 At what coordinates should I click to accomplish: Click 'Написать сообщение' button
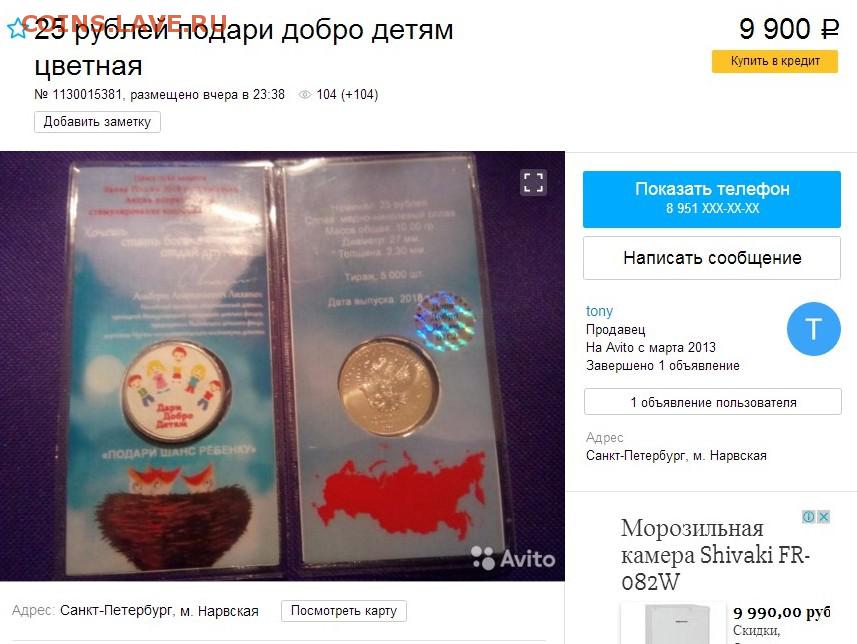tap(712, 257)
